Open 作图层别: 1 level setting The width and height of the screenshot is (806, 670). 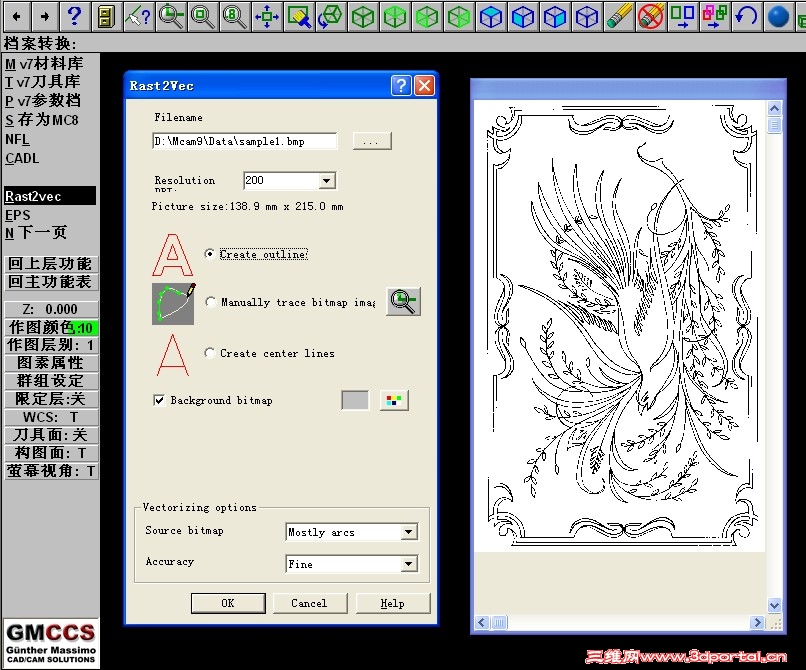50,345
